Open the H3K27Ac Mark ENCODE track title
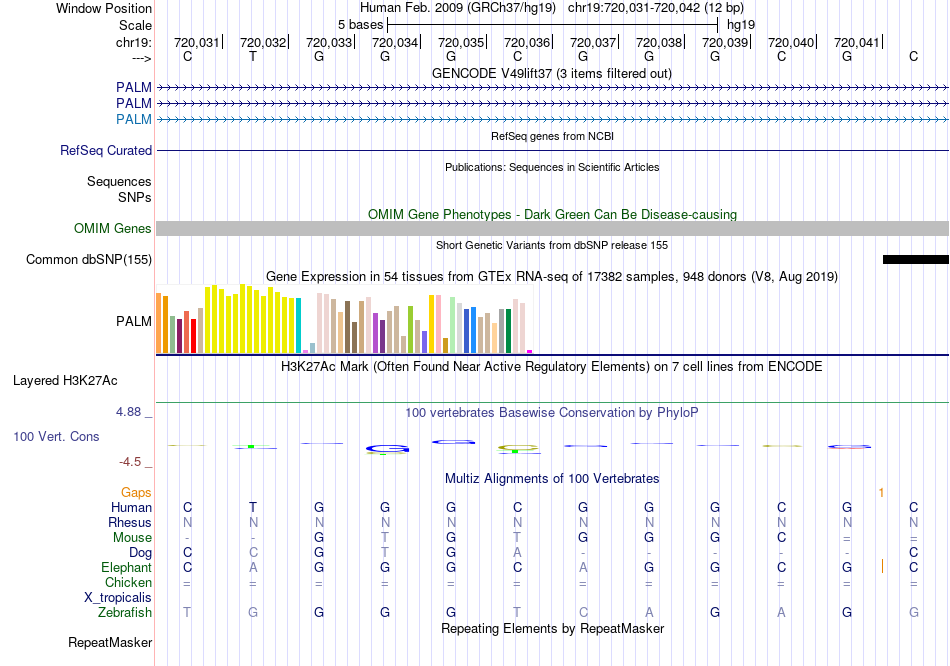 [x=552, y=367]
